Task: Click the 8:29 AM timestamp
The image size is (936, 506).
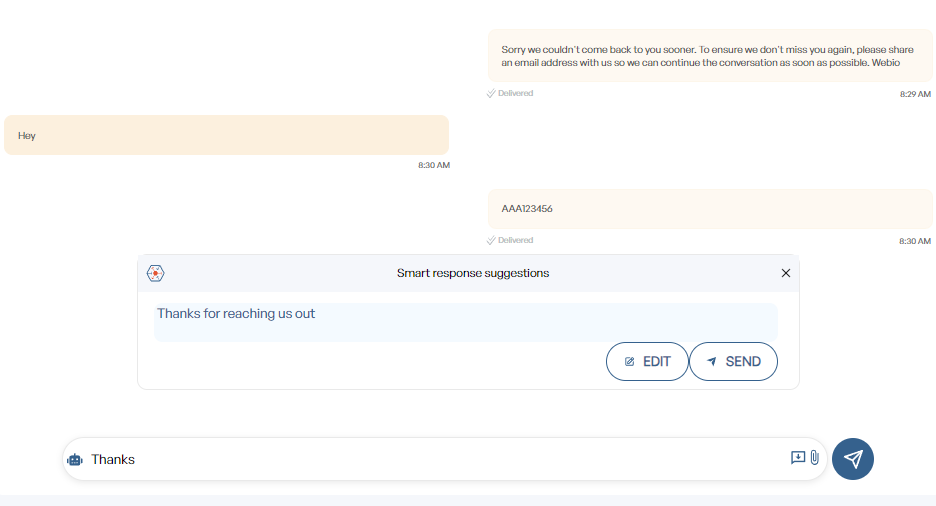Action: coord(914,94)
